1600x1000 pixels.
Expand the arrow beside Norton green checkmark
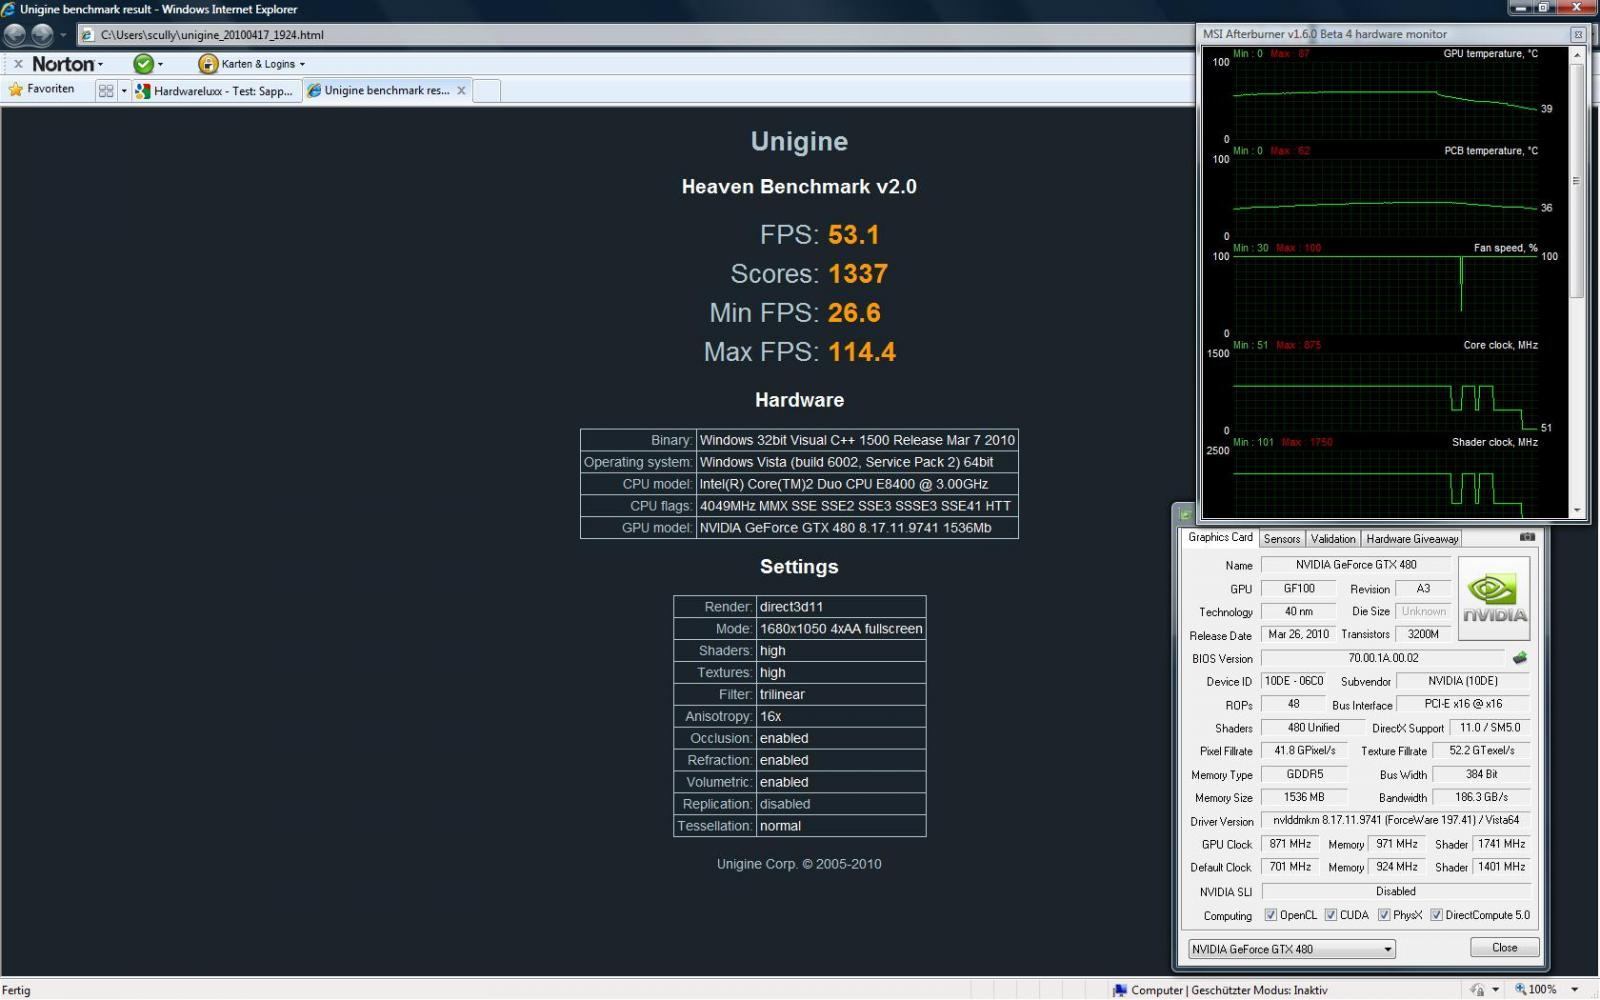(160, 64)
